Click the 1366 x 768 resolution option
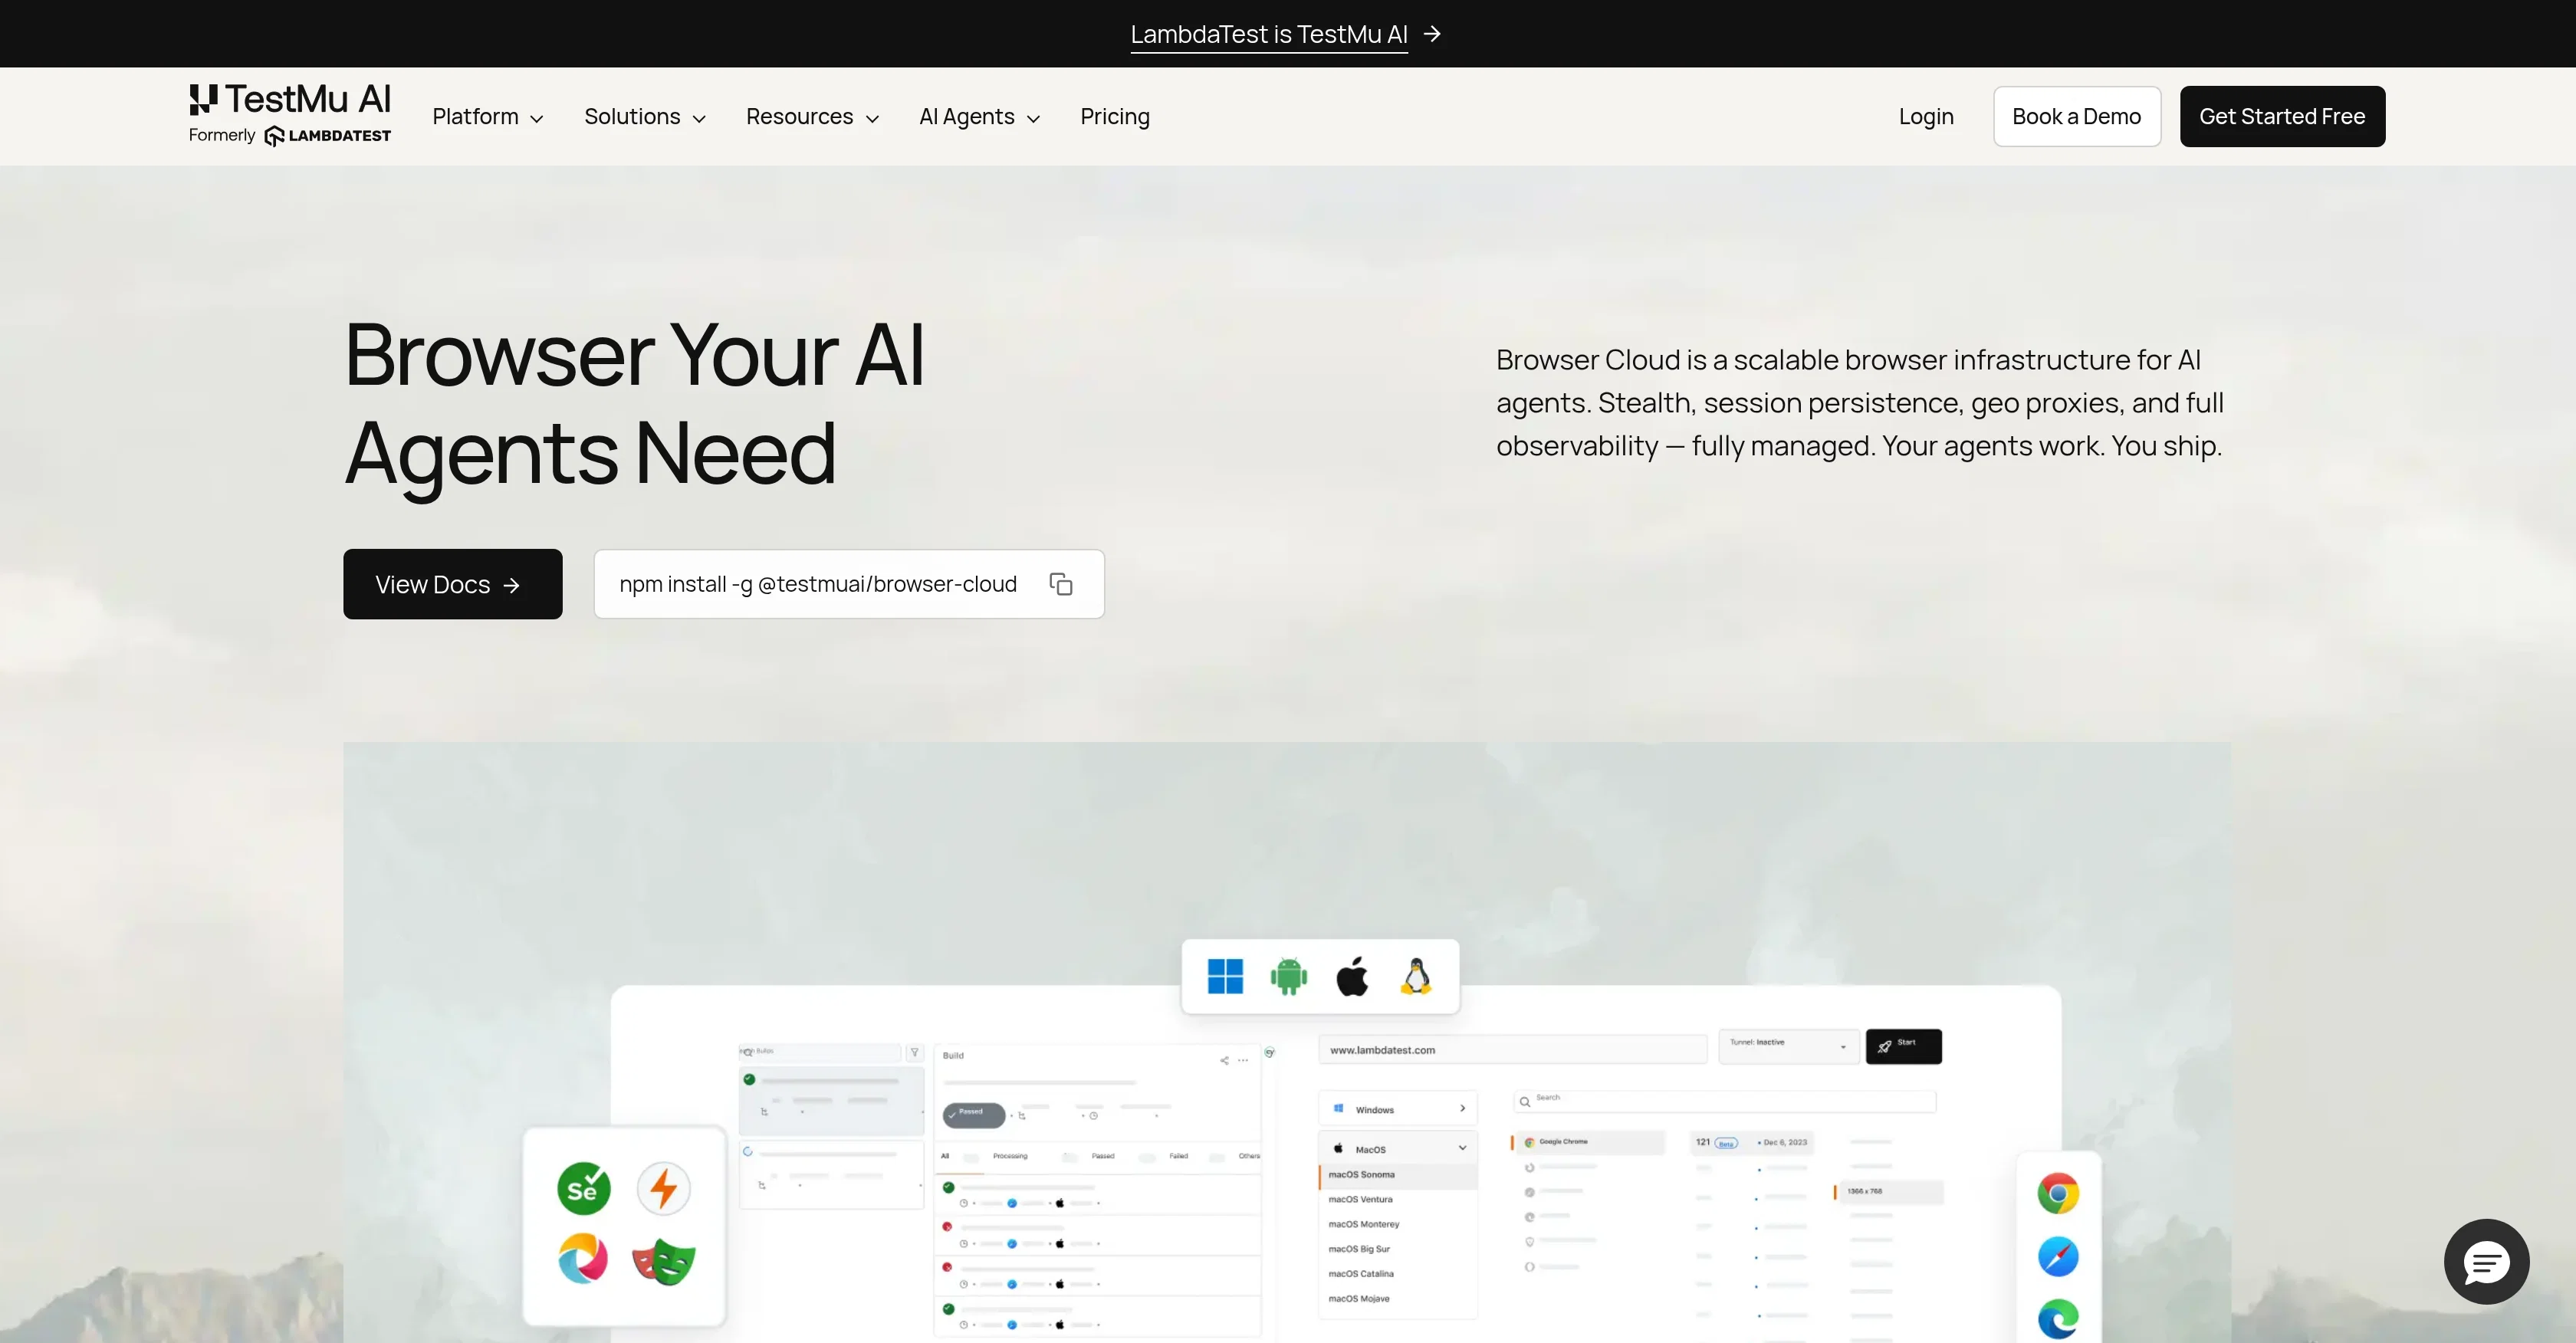Screen dimensions: 2576x1343 (x=1888, y=1191)
